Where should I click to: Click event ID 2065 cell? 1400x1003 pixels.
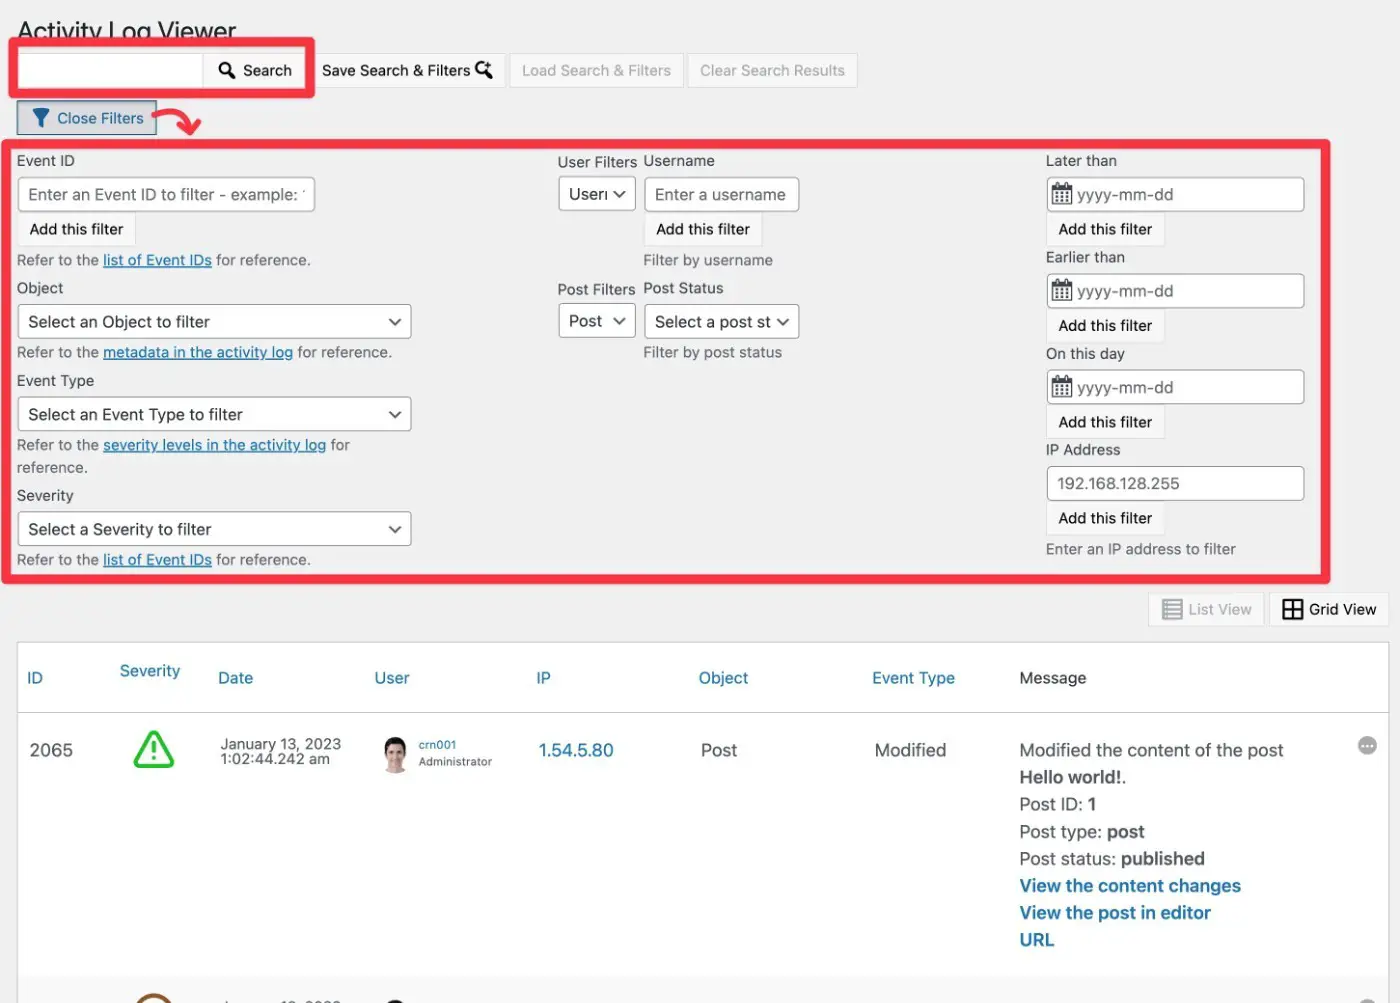tap(51, 750)
